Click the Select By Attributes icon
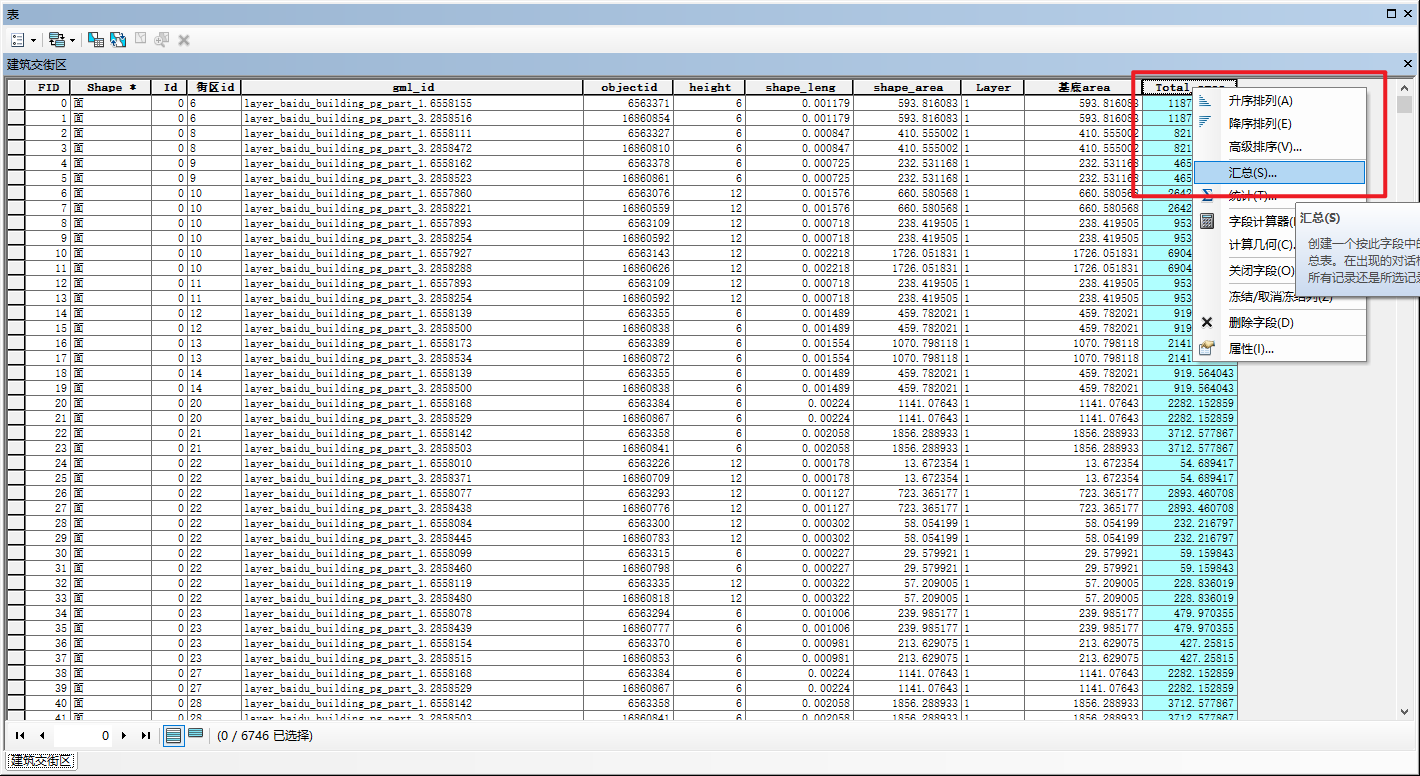This screenshot has height=776, width=1420. point(96,40)
